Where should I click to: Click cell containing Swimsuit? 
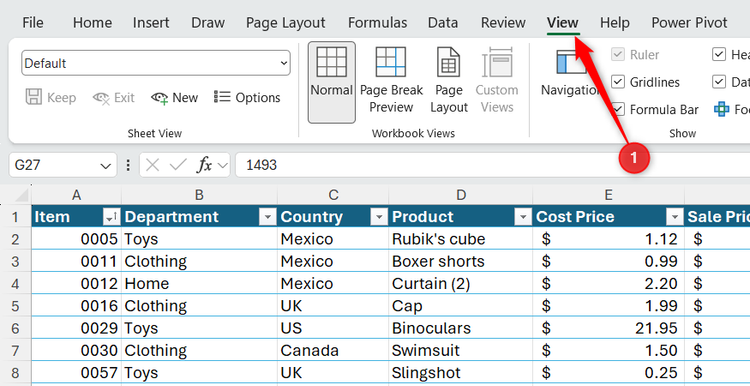pos(461,350)
